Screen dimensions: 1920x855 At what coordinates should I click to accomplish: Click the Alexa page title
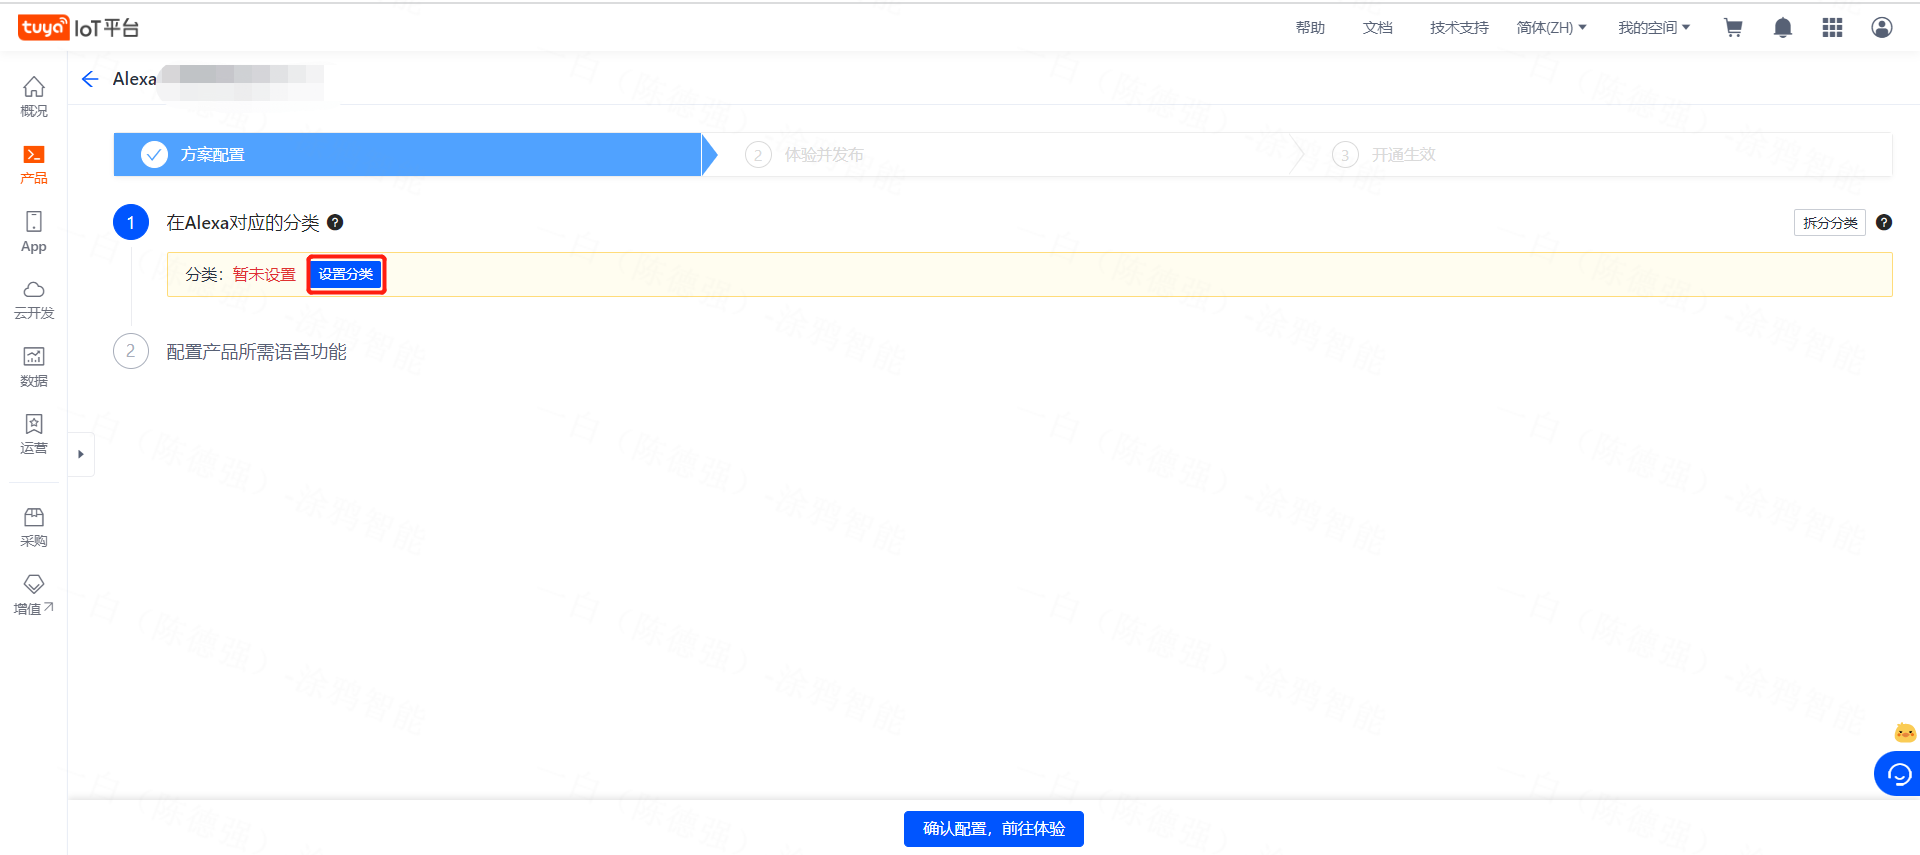coord(134,79)
